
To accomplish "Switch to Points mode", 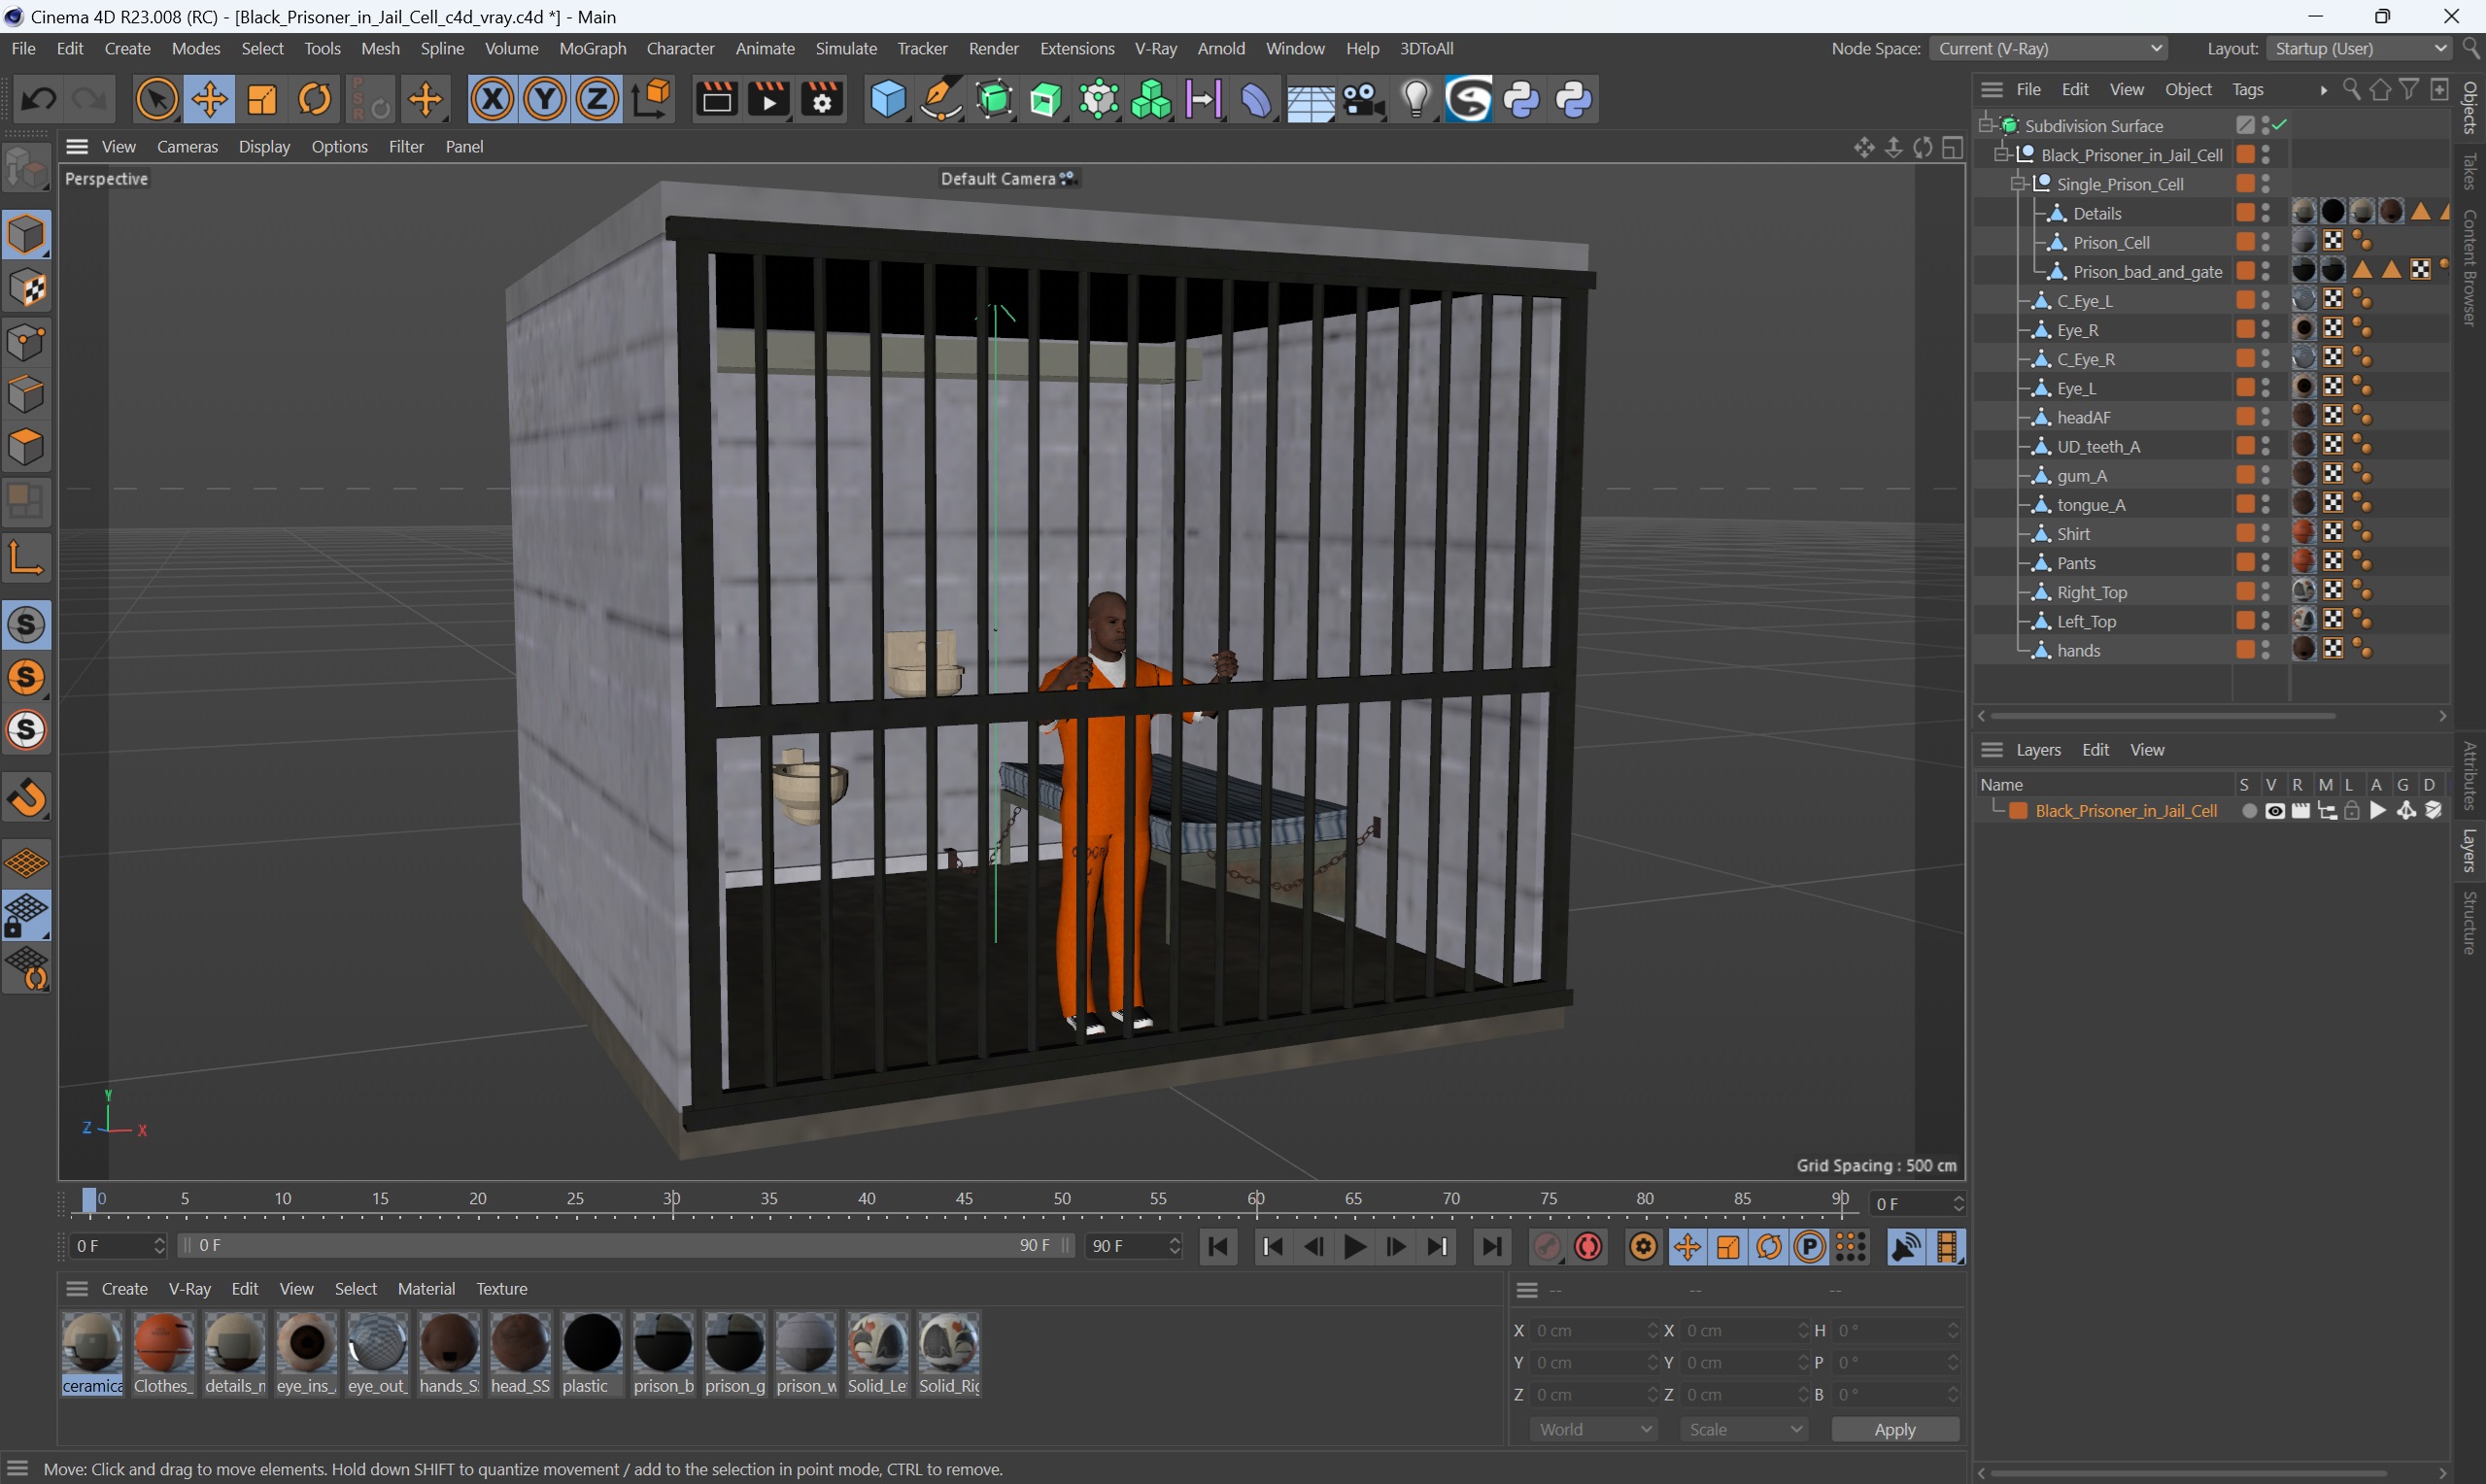I will pyautogui.click(x=26, y=342).
